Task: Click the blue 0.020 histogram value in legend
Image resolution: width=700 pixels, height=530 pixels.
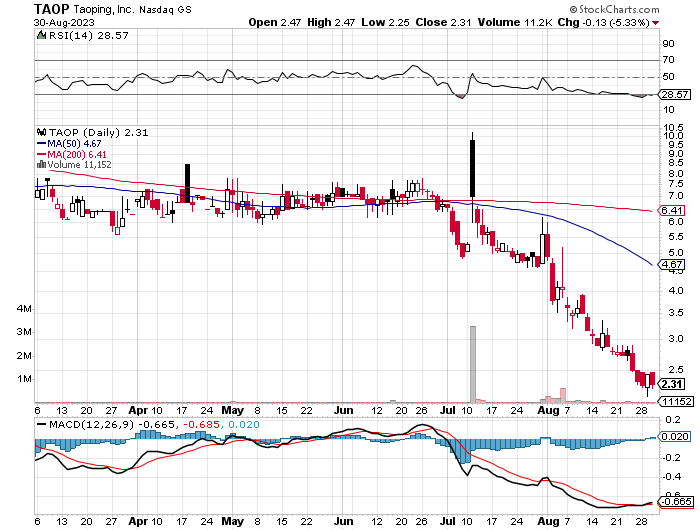Action: point(244,424)
